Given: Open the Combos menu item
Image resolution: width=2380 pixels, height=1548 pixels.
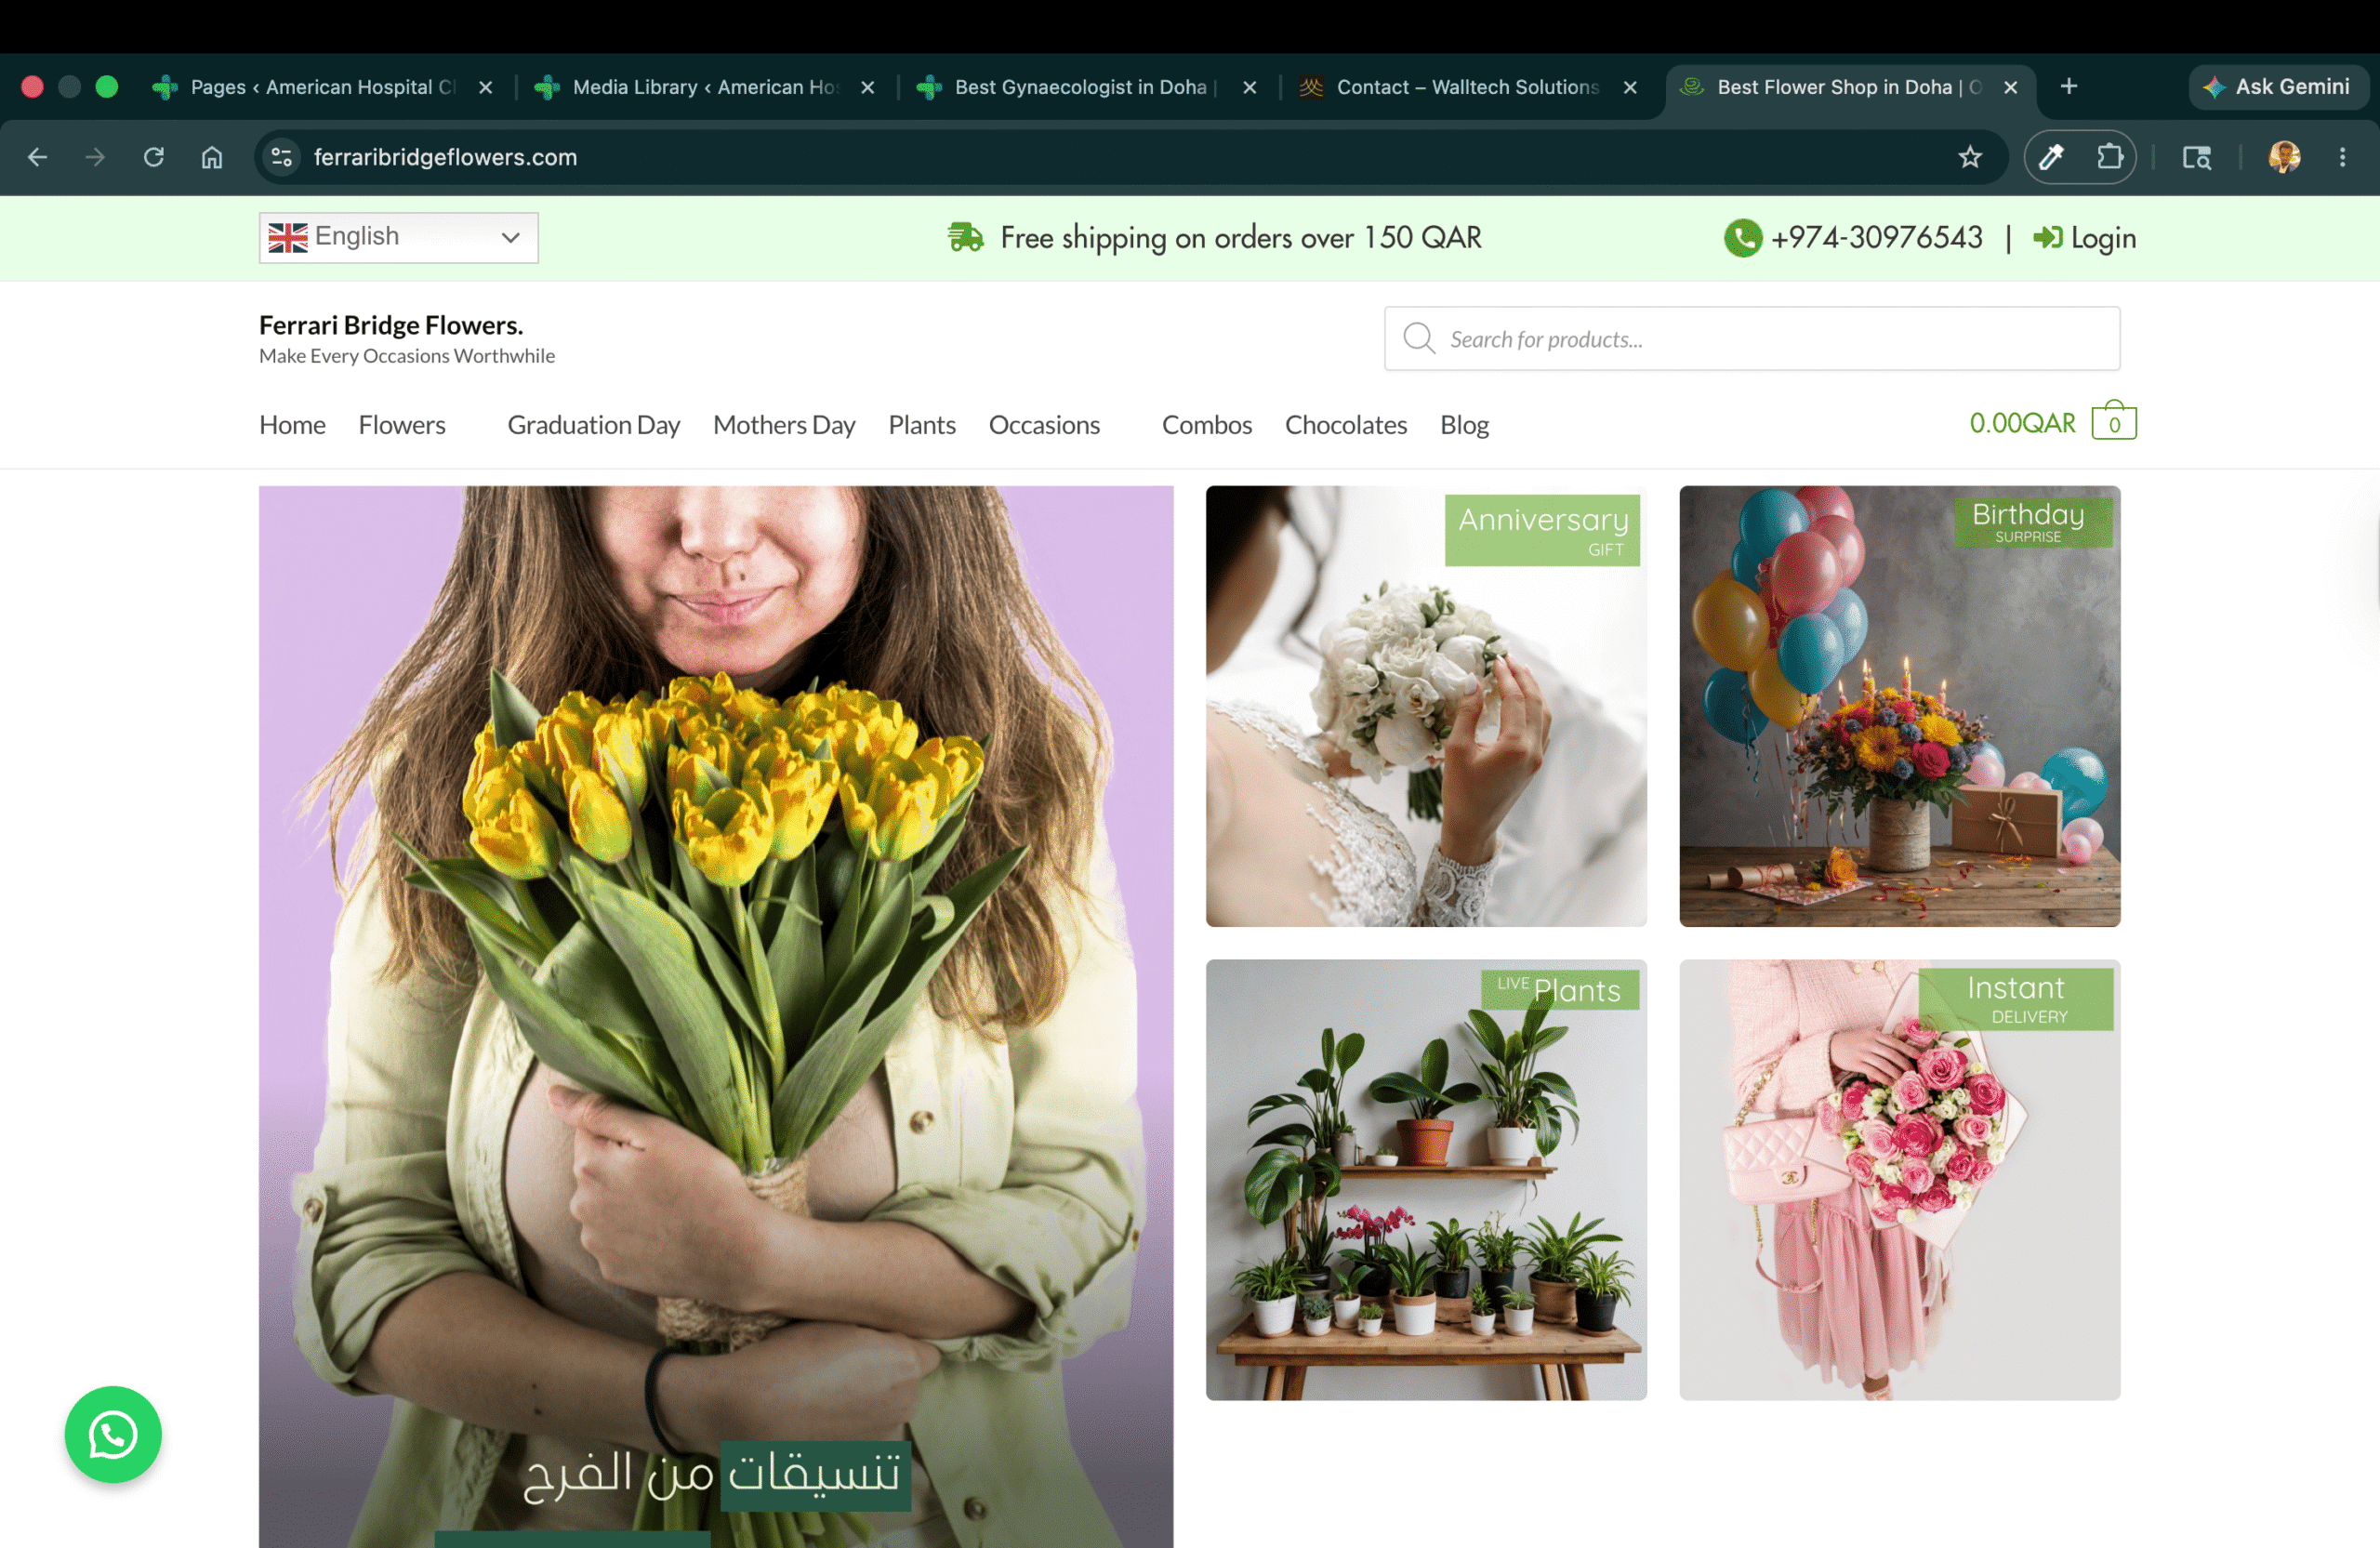Looking at the screenshot, I should [x=1206, y=425].
